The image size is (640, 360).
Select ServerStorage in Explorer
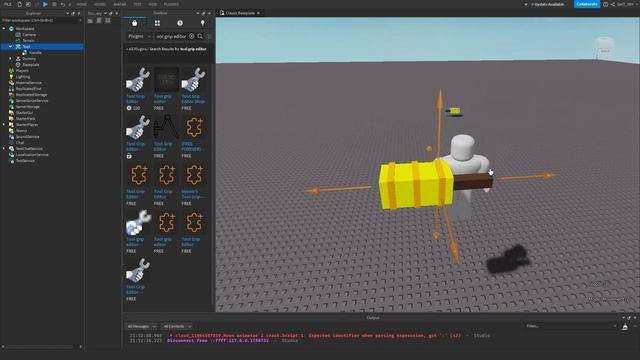[x=28, y=107]
